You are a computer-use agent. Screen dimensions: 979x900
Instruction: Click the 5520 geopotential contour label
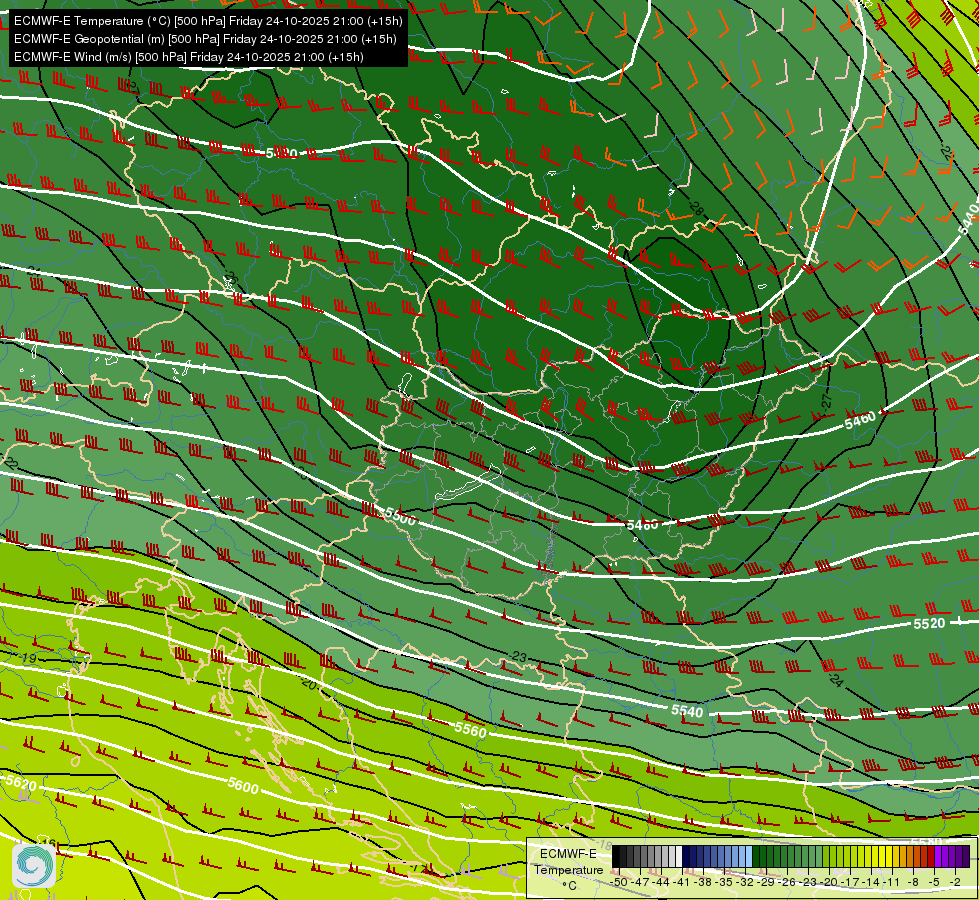click(929, 623)
